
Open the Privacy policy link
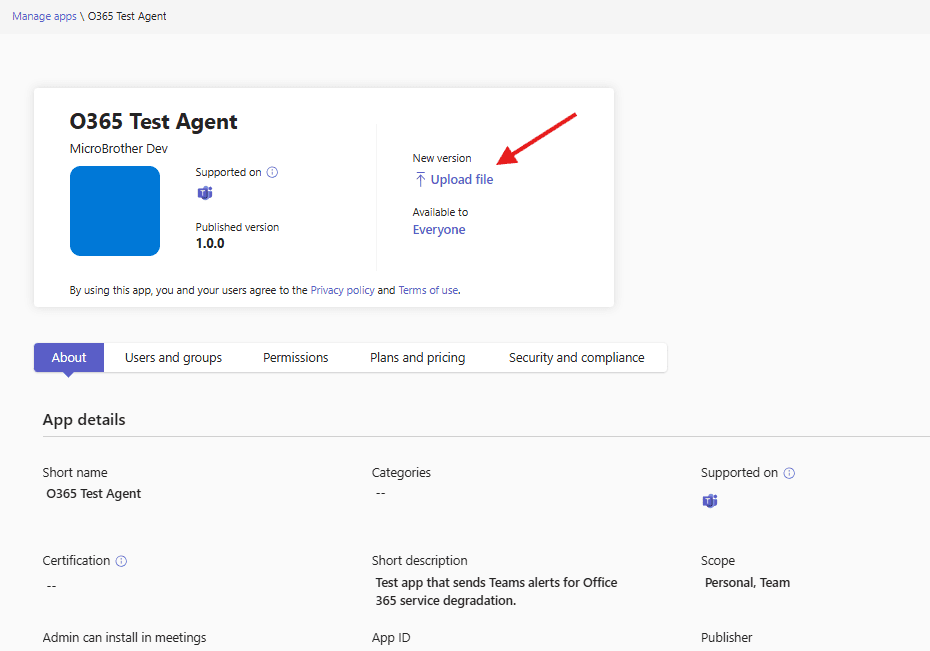coord(342,290)
